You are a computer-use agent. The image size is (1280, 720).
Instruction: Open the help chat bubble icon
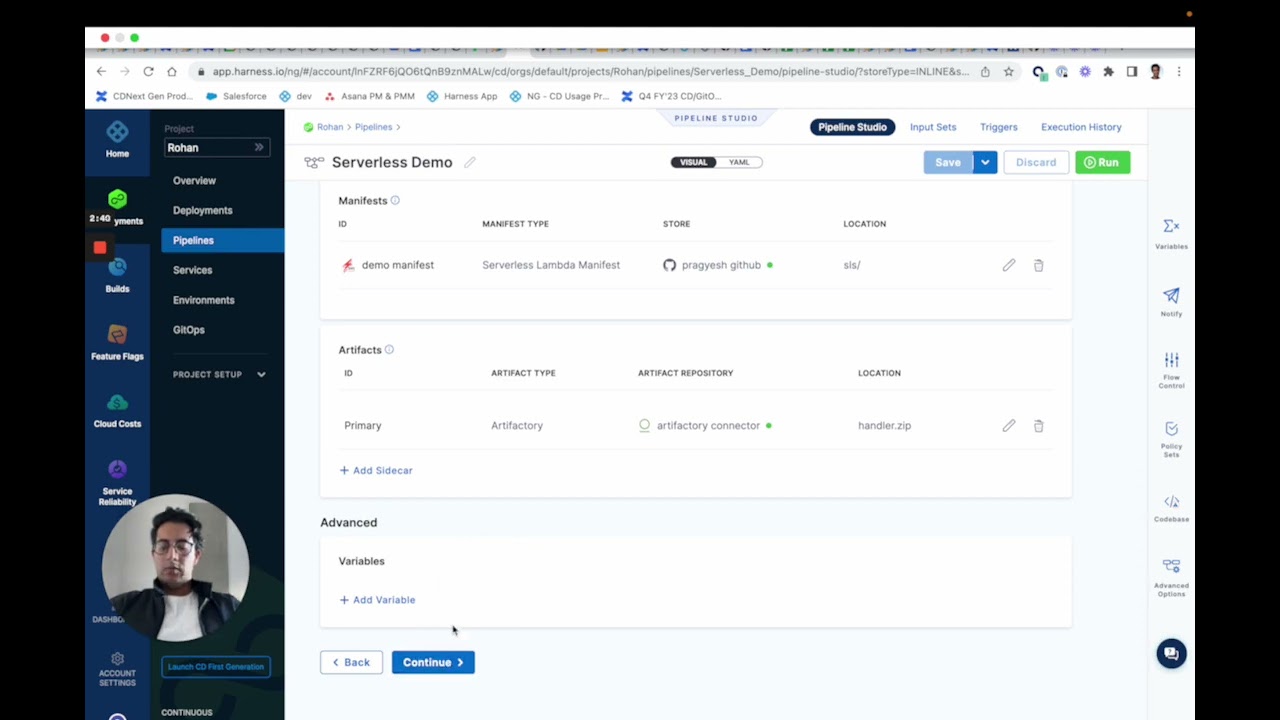click(1171, 654)
